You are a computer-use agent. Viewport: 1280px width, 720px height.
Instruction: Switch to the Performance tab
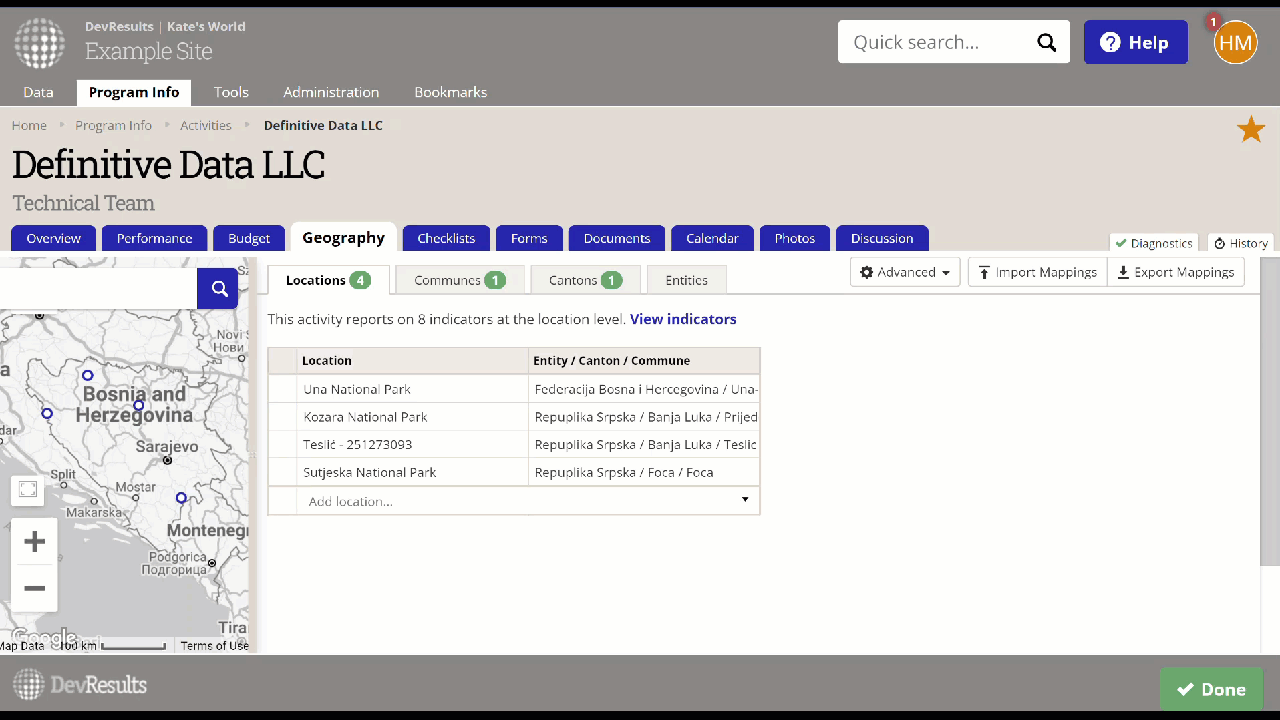pos(154,238)
